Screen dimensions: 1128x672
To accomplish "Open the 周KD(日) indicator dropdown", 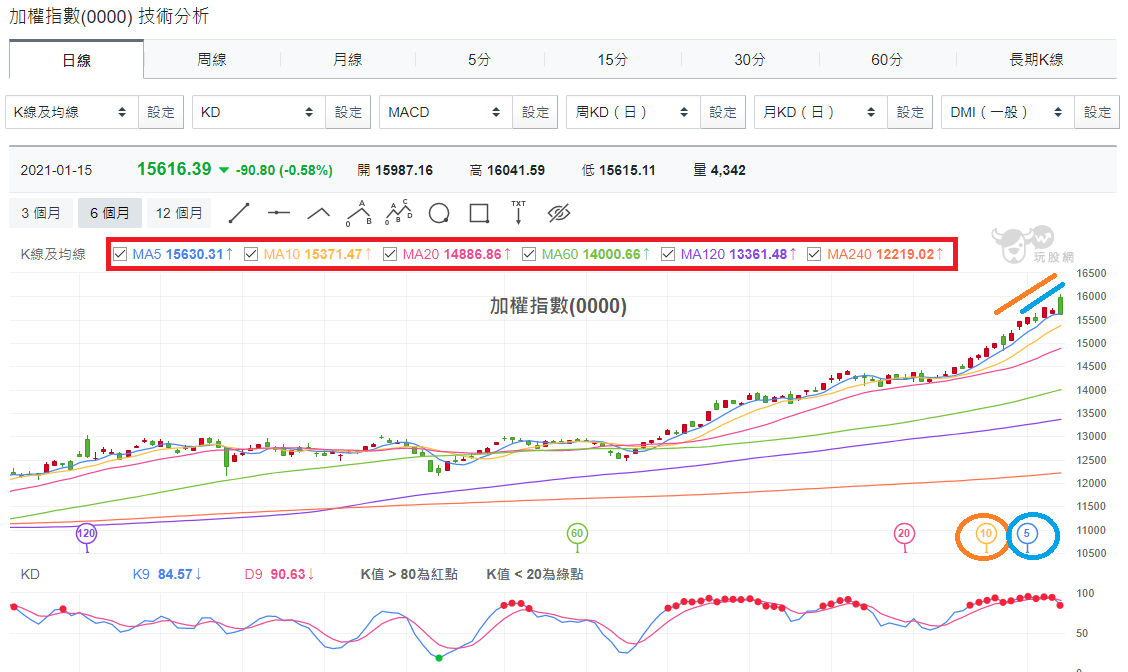I will click(x=634, y=112).
